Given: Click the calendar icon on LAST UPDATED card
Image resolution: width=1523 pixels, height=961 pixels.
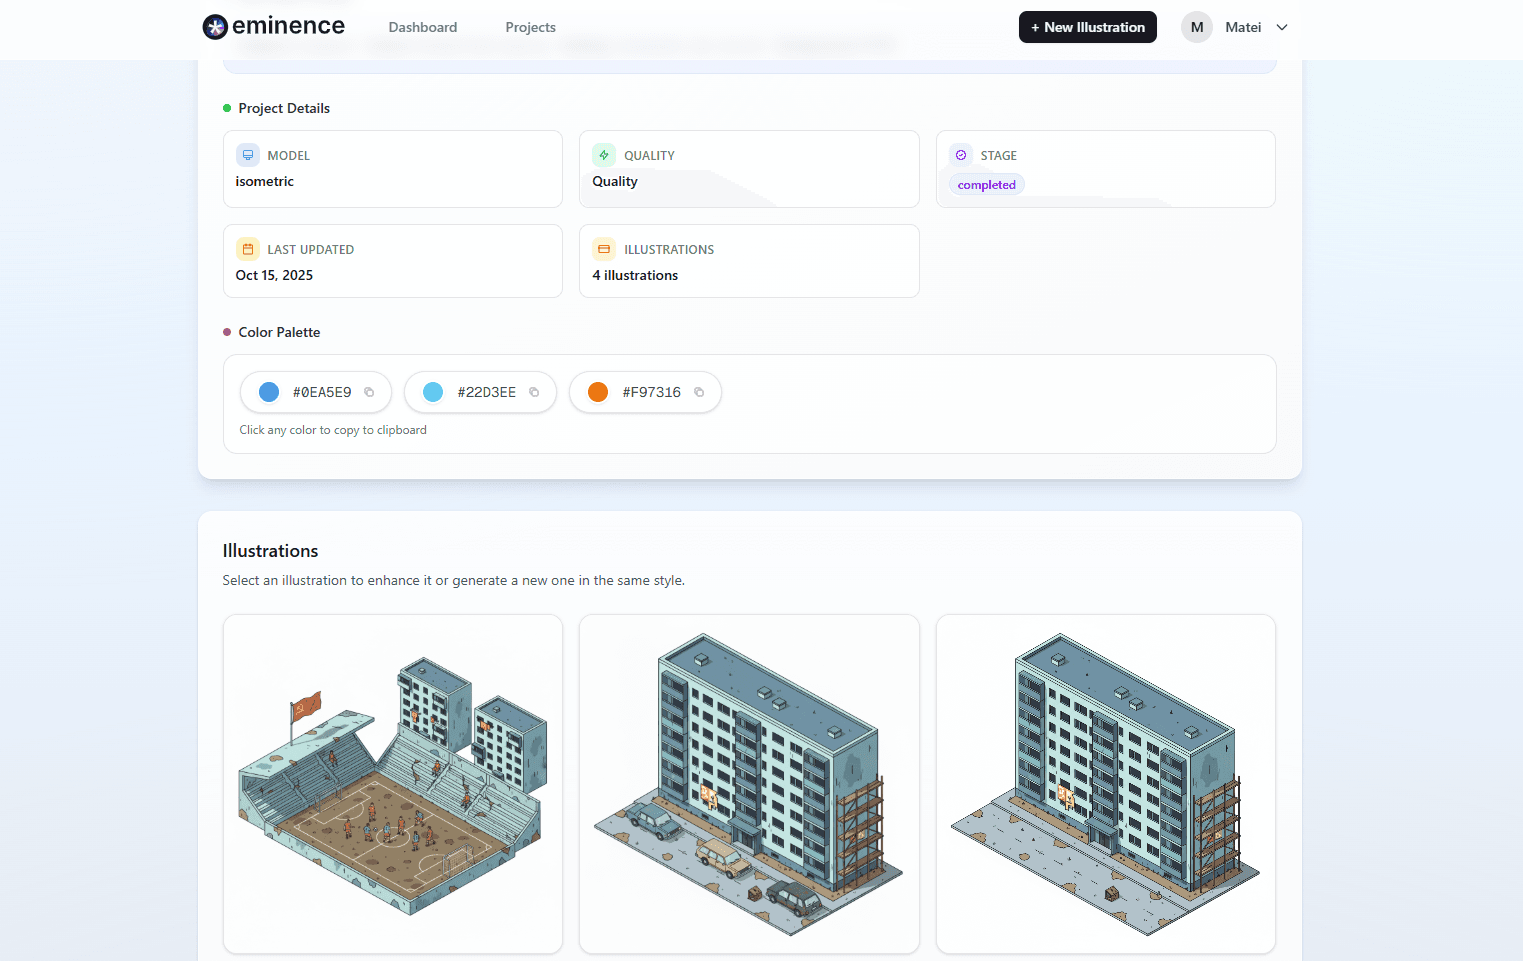Looking at the screenshot, I should (x=247, y=248).
